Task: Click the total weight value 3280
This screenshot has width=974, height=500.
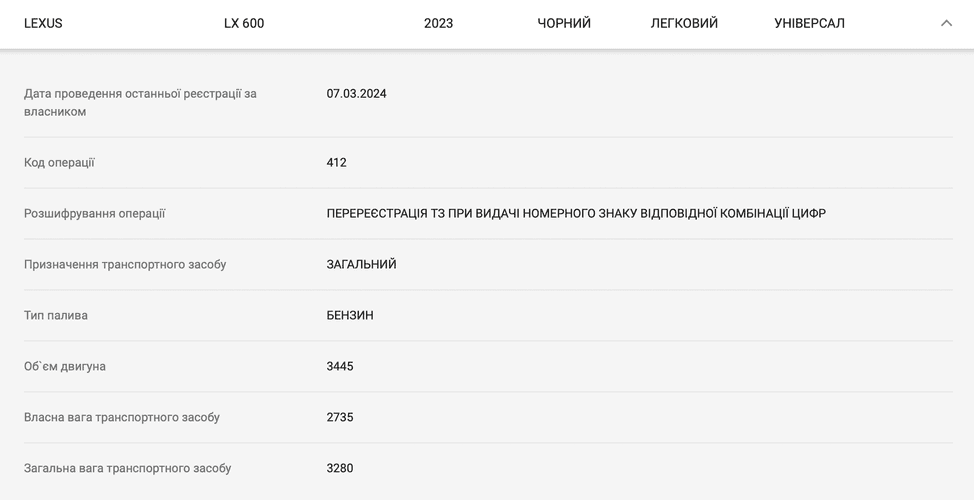Action: (340, 469)
